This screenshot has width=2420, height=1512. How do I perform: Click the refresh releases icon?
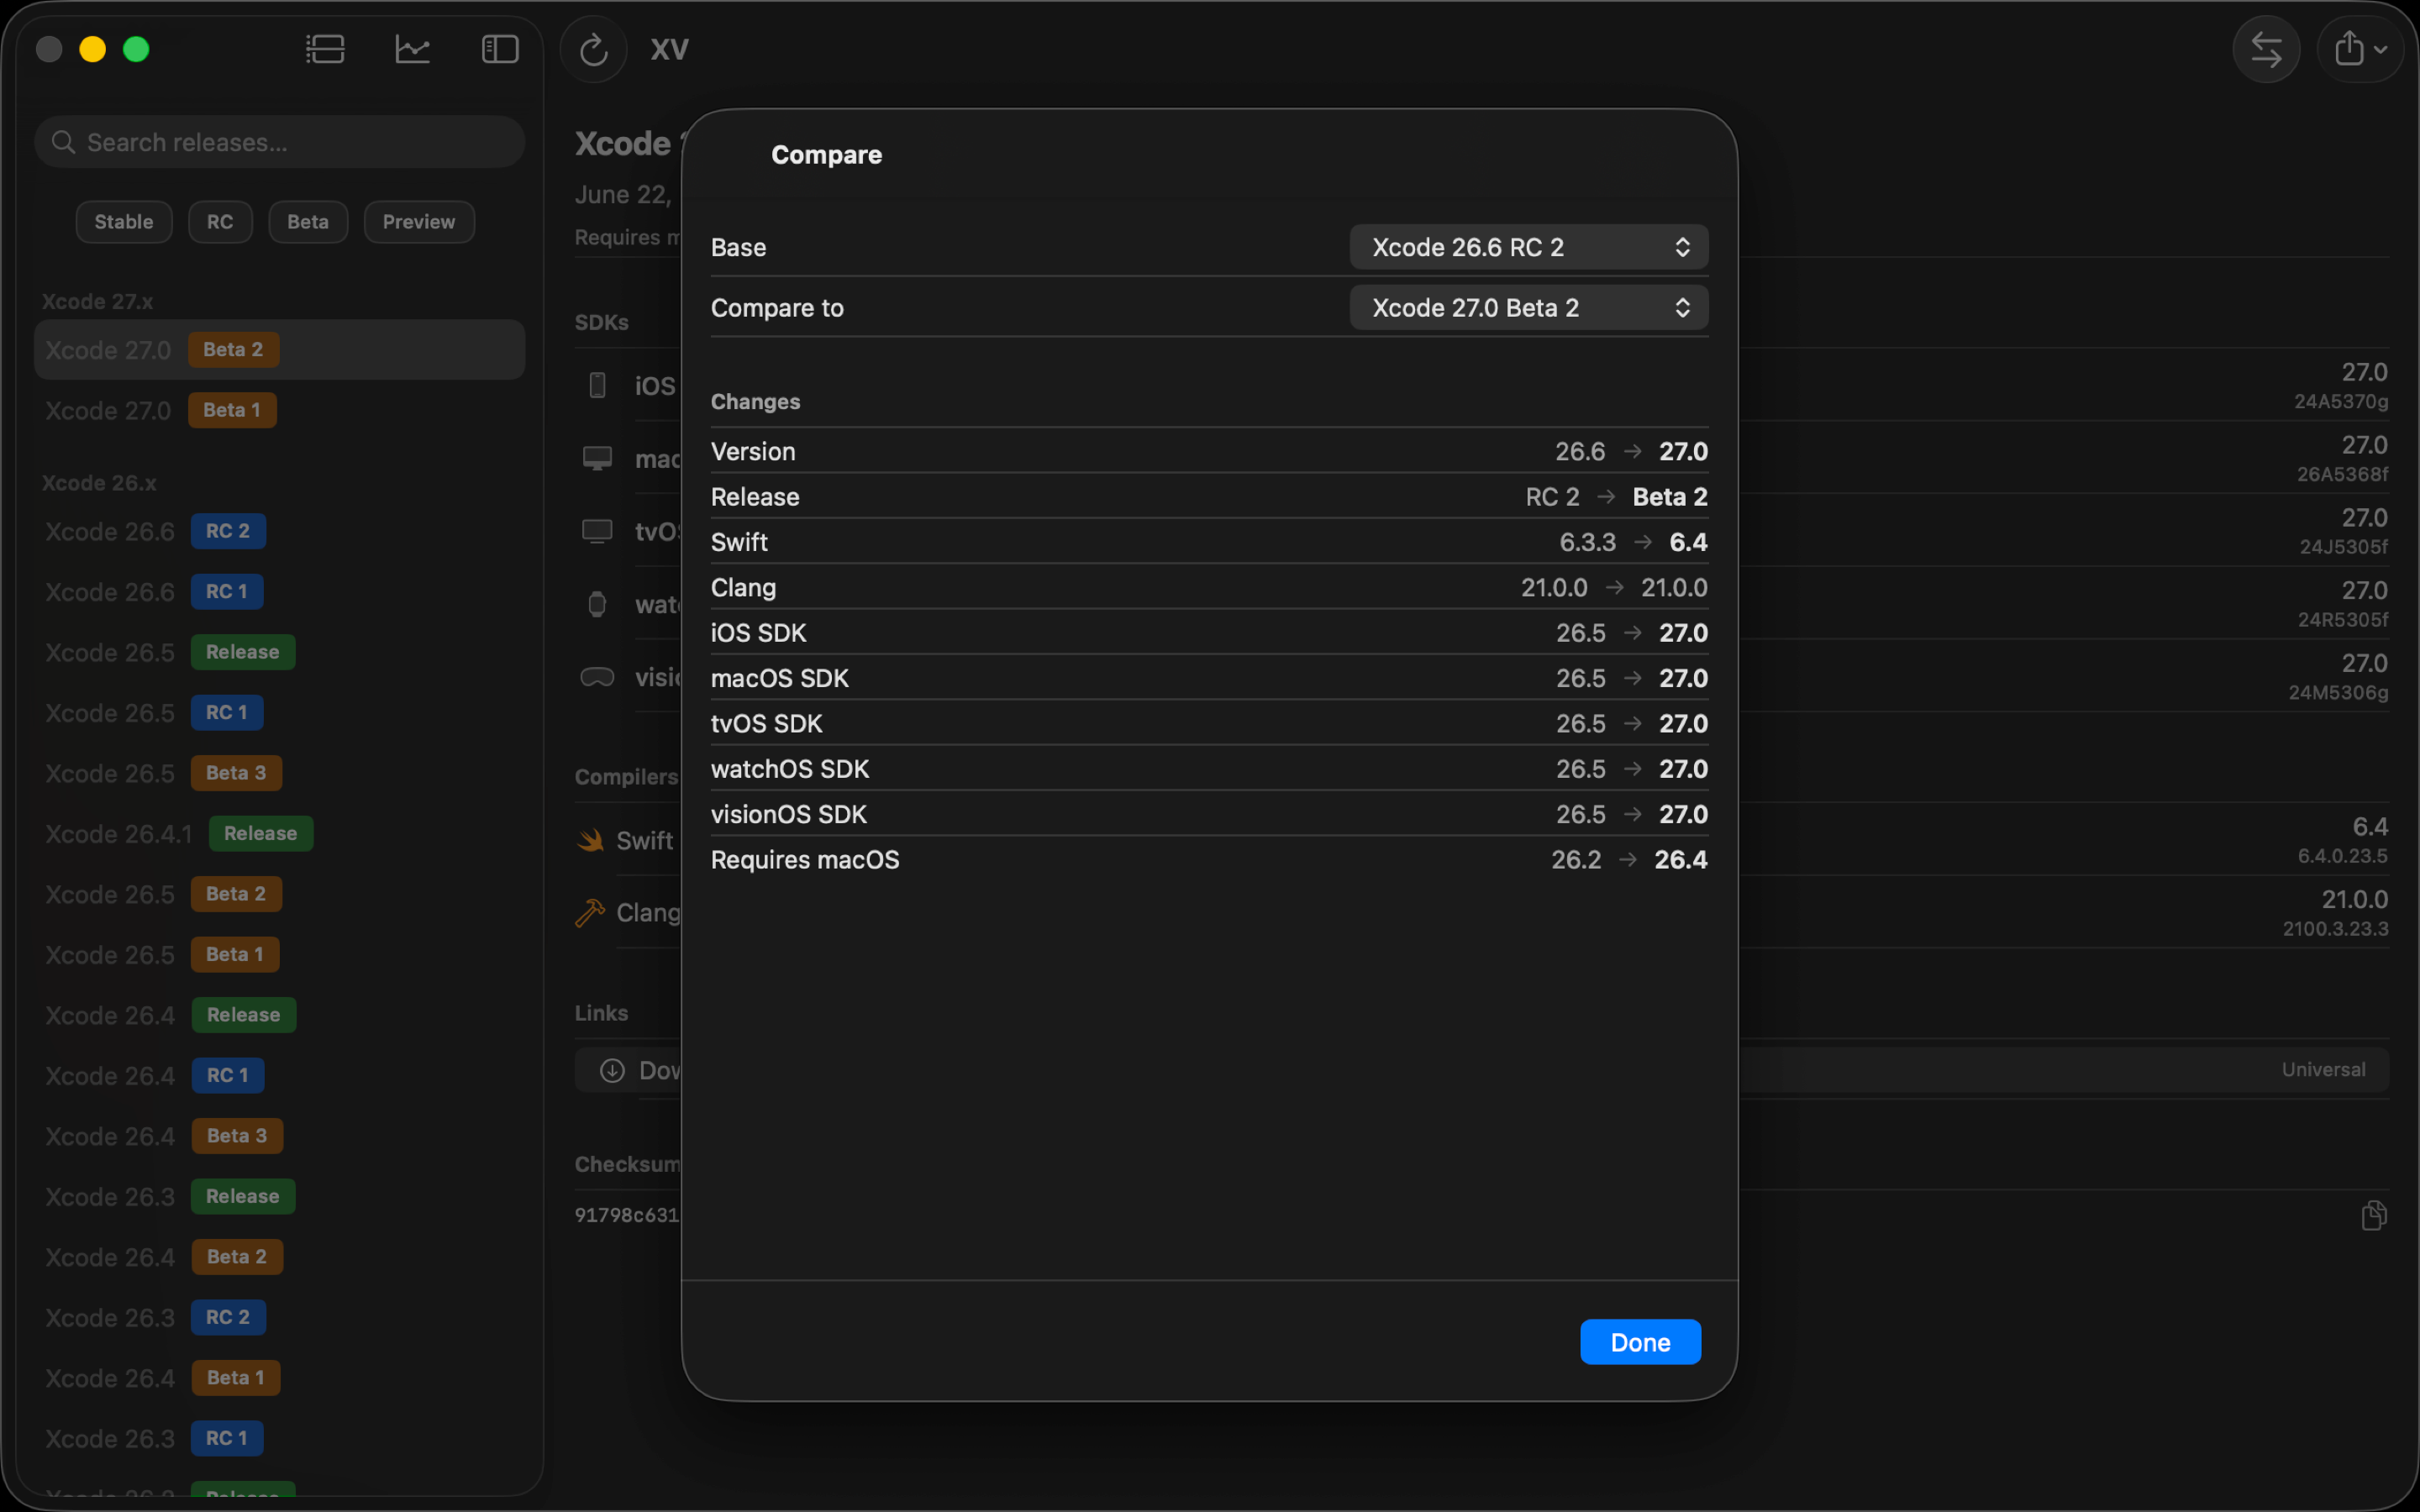tap(594, 49)
